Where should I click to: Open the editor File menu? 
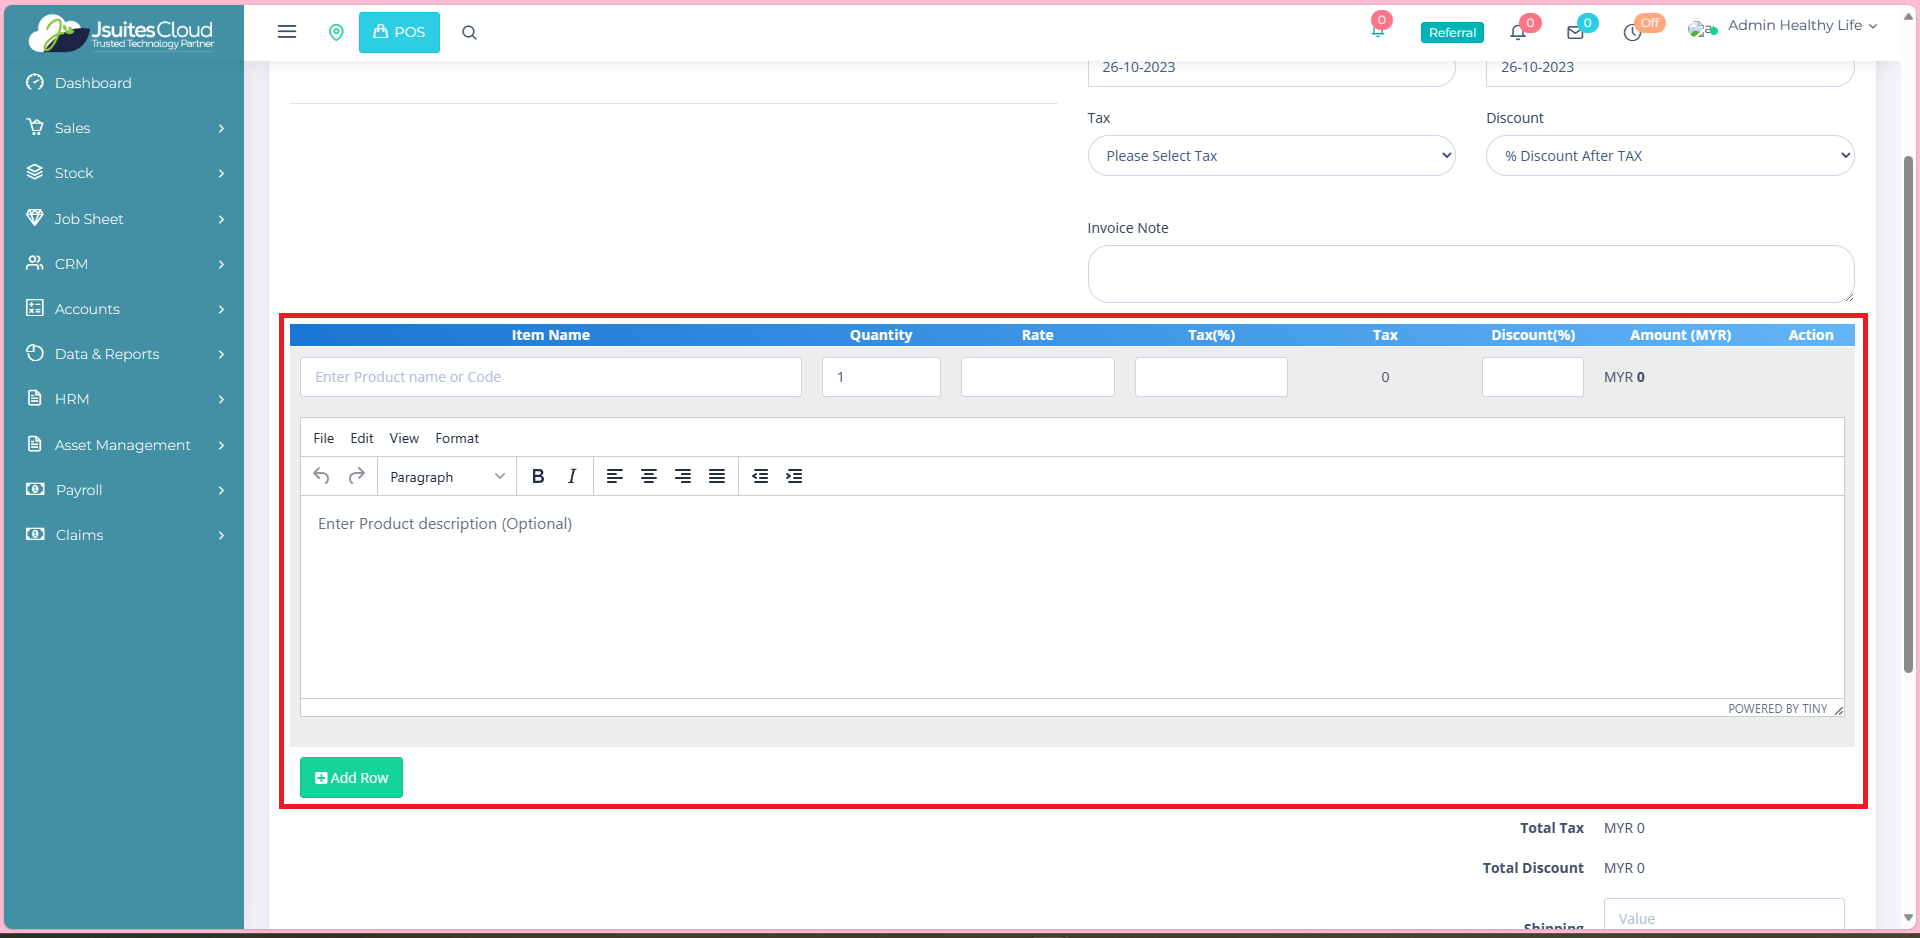point(323,438)
